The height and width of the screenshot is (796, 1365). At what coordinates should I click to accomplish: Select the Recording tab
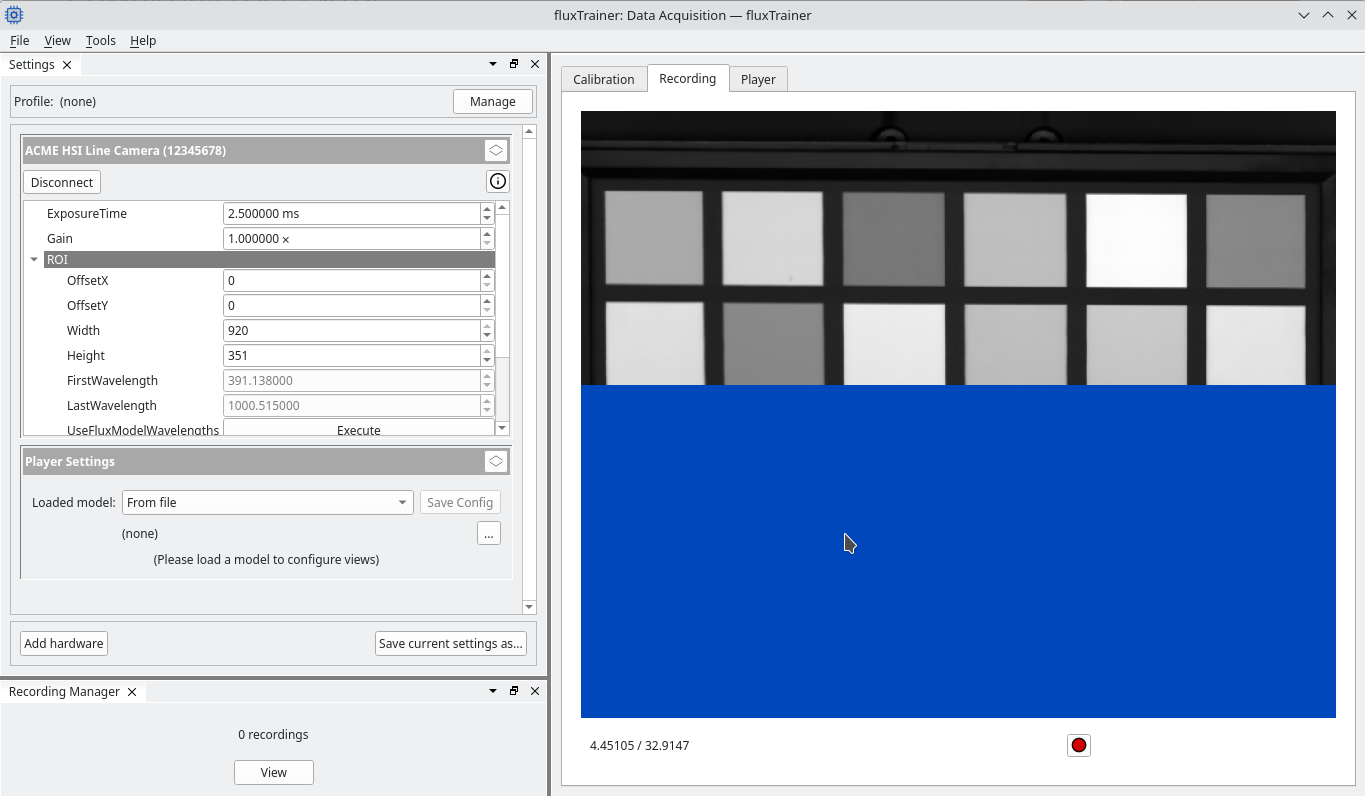(688, 78)
